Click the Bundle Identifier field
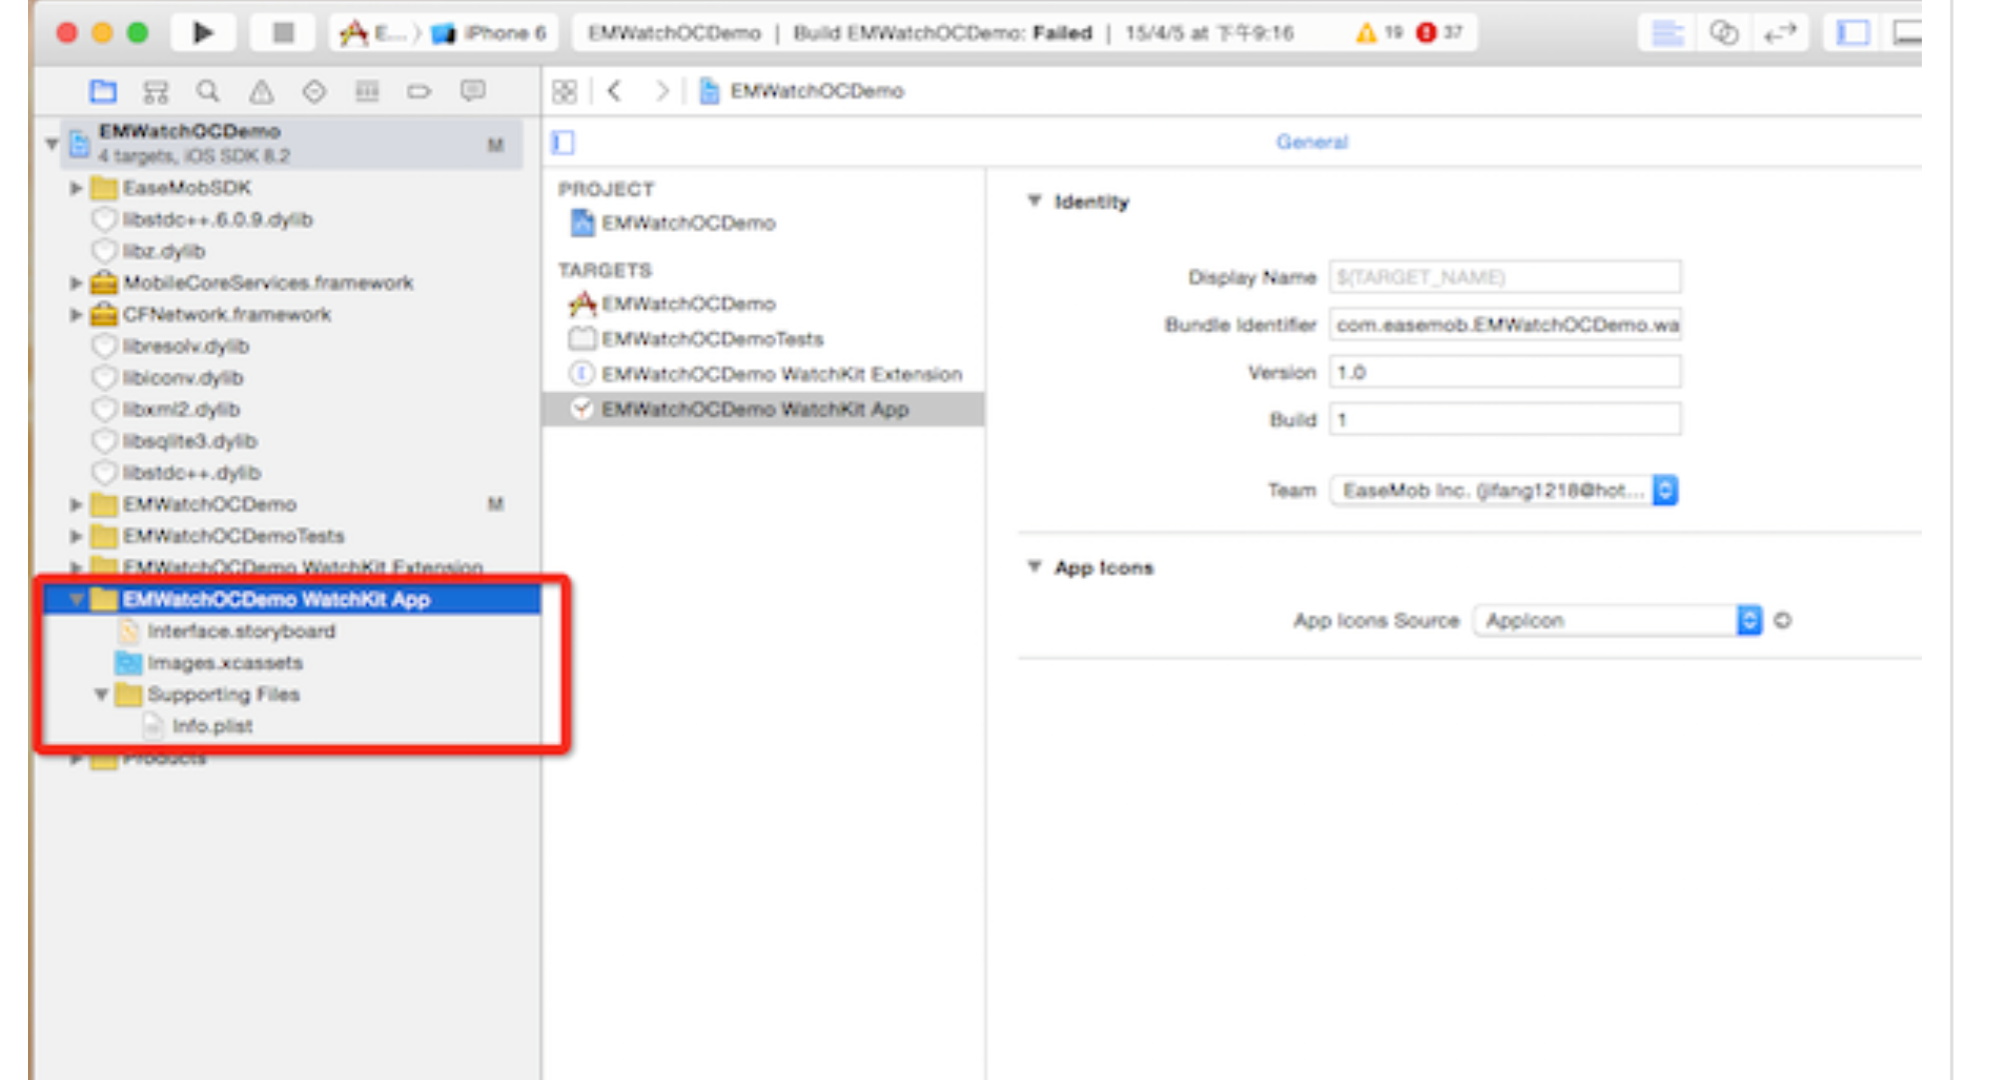 coord(1505,325)
